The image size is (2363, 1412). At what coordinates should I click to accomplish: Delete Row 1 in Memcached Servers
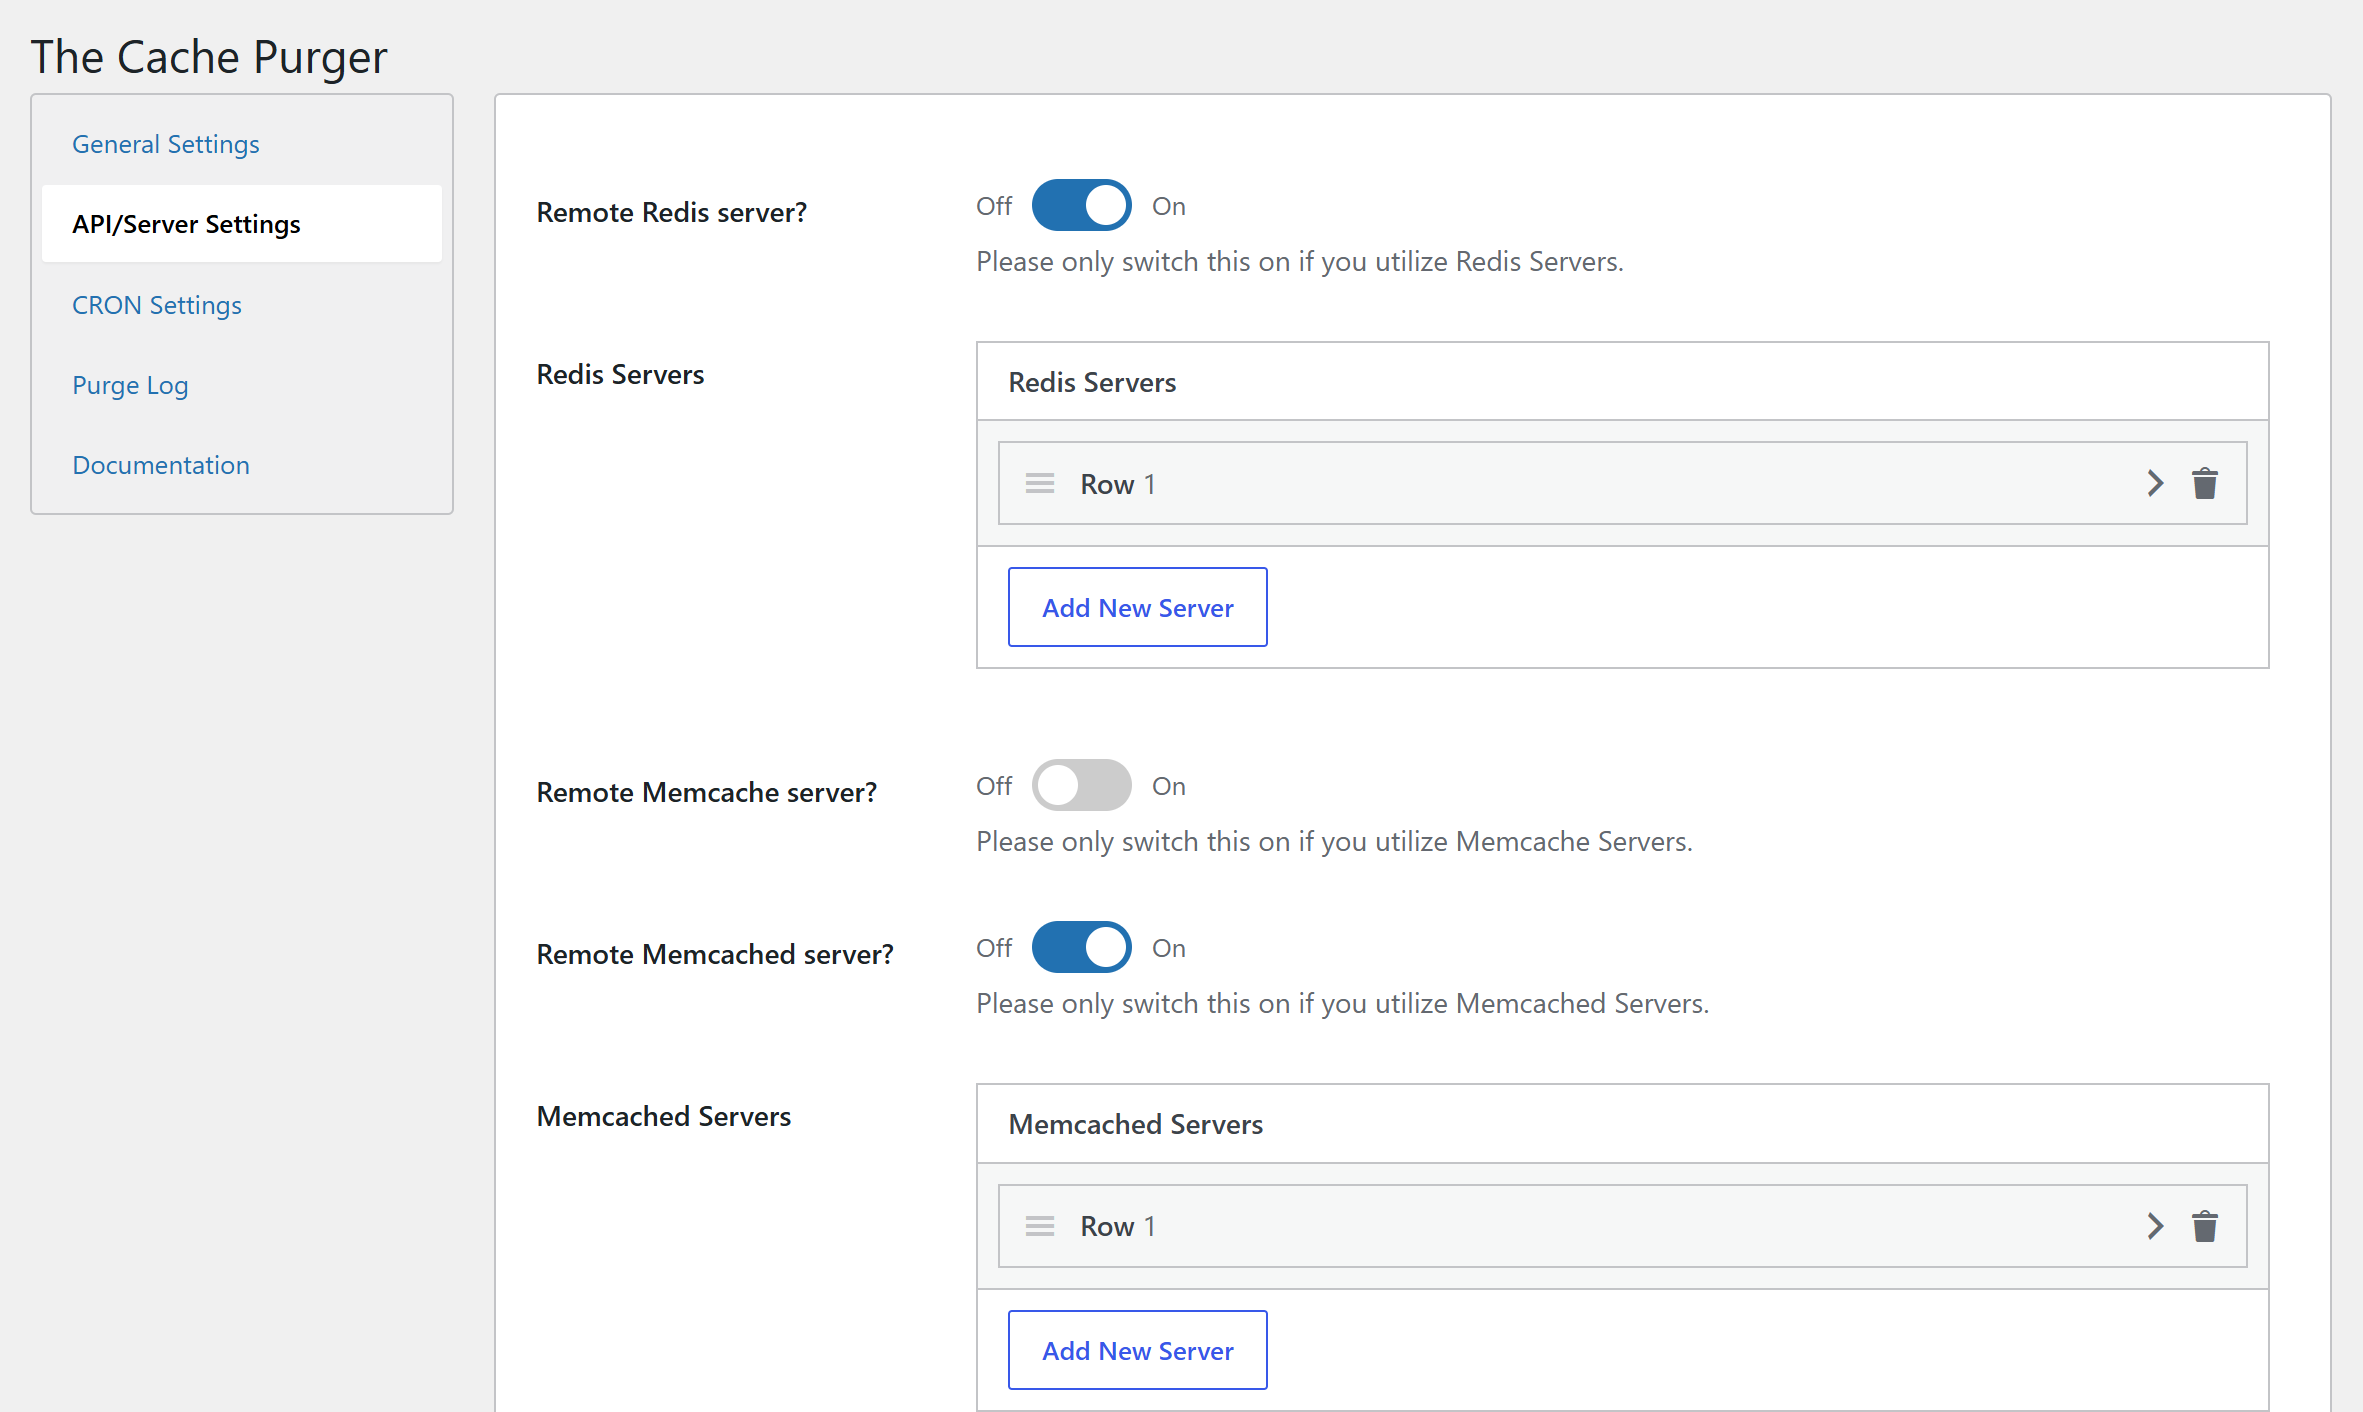click(2204, 1226)
